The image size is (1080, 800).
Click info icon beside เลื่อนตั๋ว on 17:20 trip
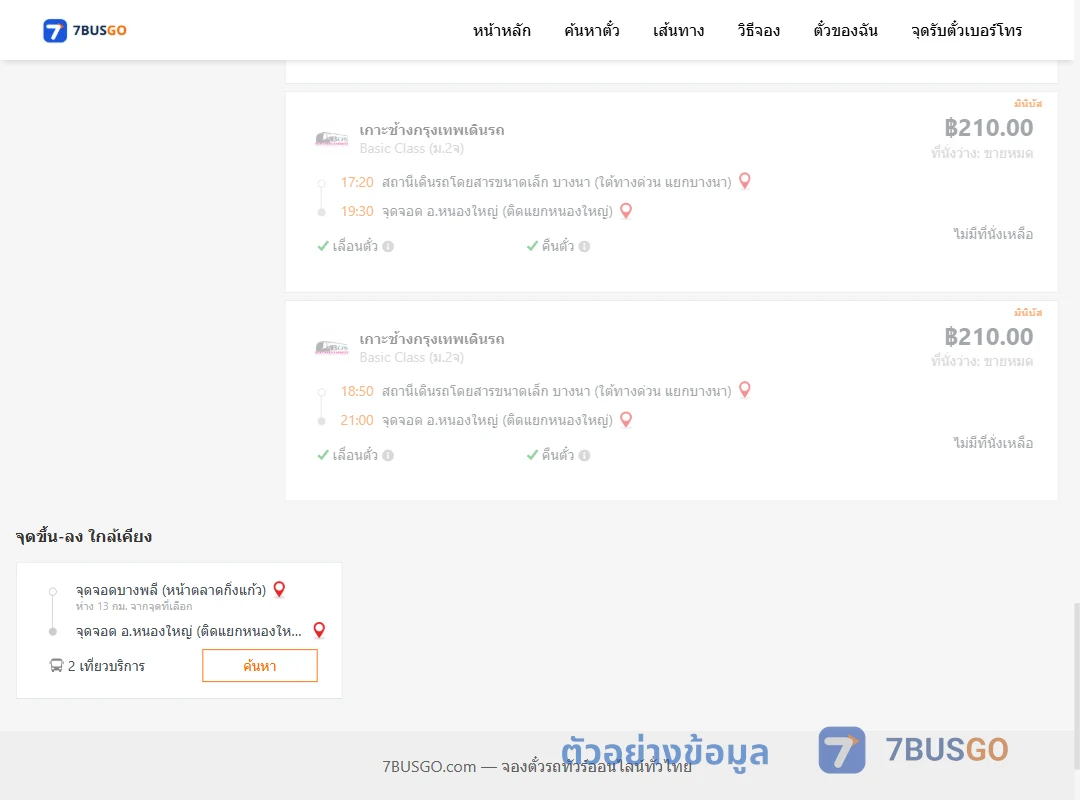[x=388, y=247]
